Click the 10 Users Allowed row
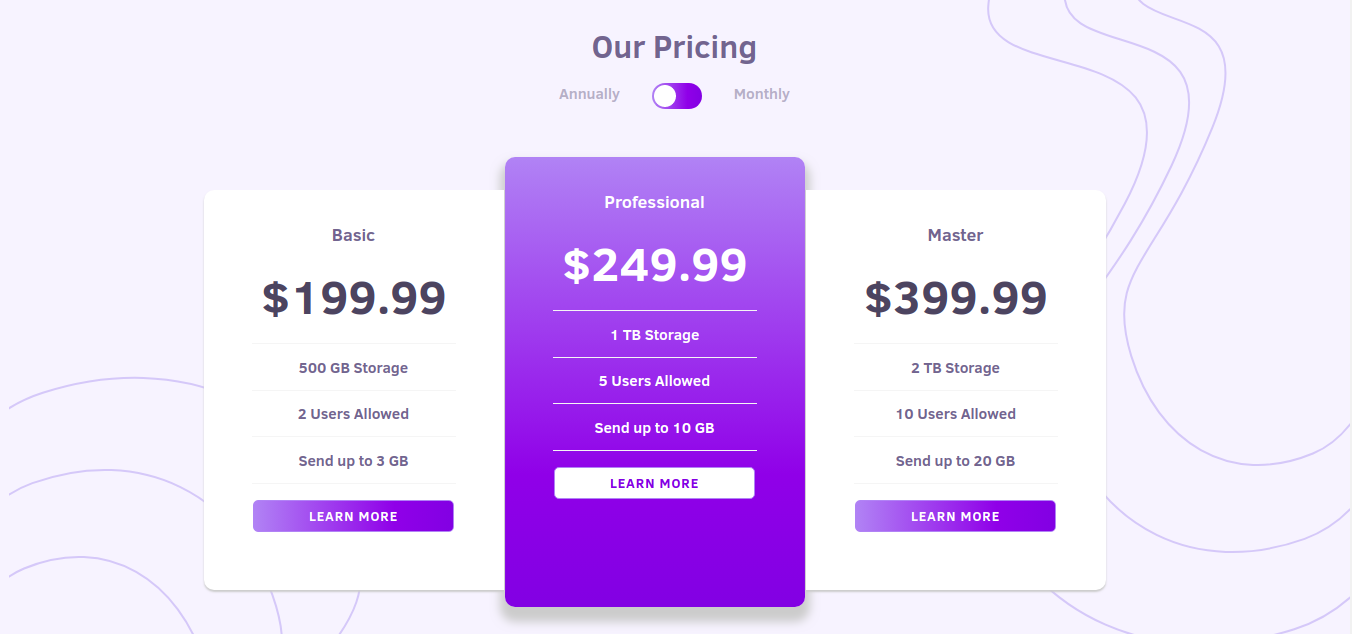1352x634 pixels. (956, 414)
